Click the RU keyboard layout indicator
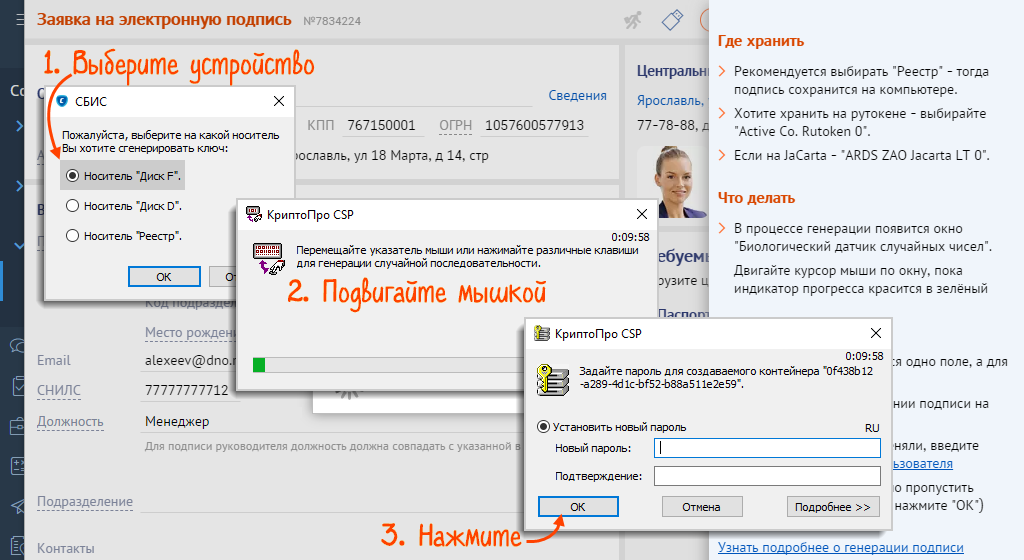1024x560 pixels. pyautogui.click(x=872, y=428)
